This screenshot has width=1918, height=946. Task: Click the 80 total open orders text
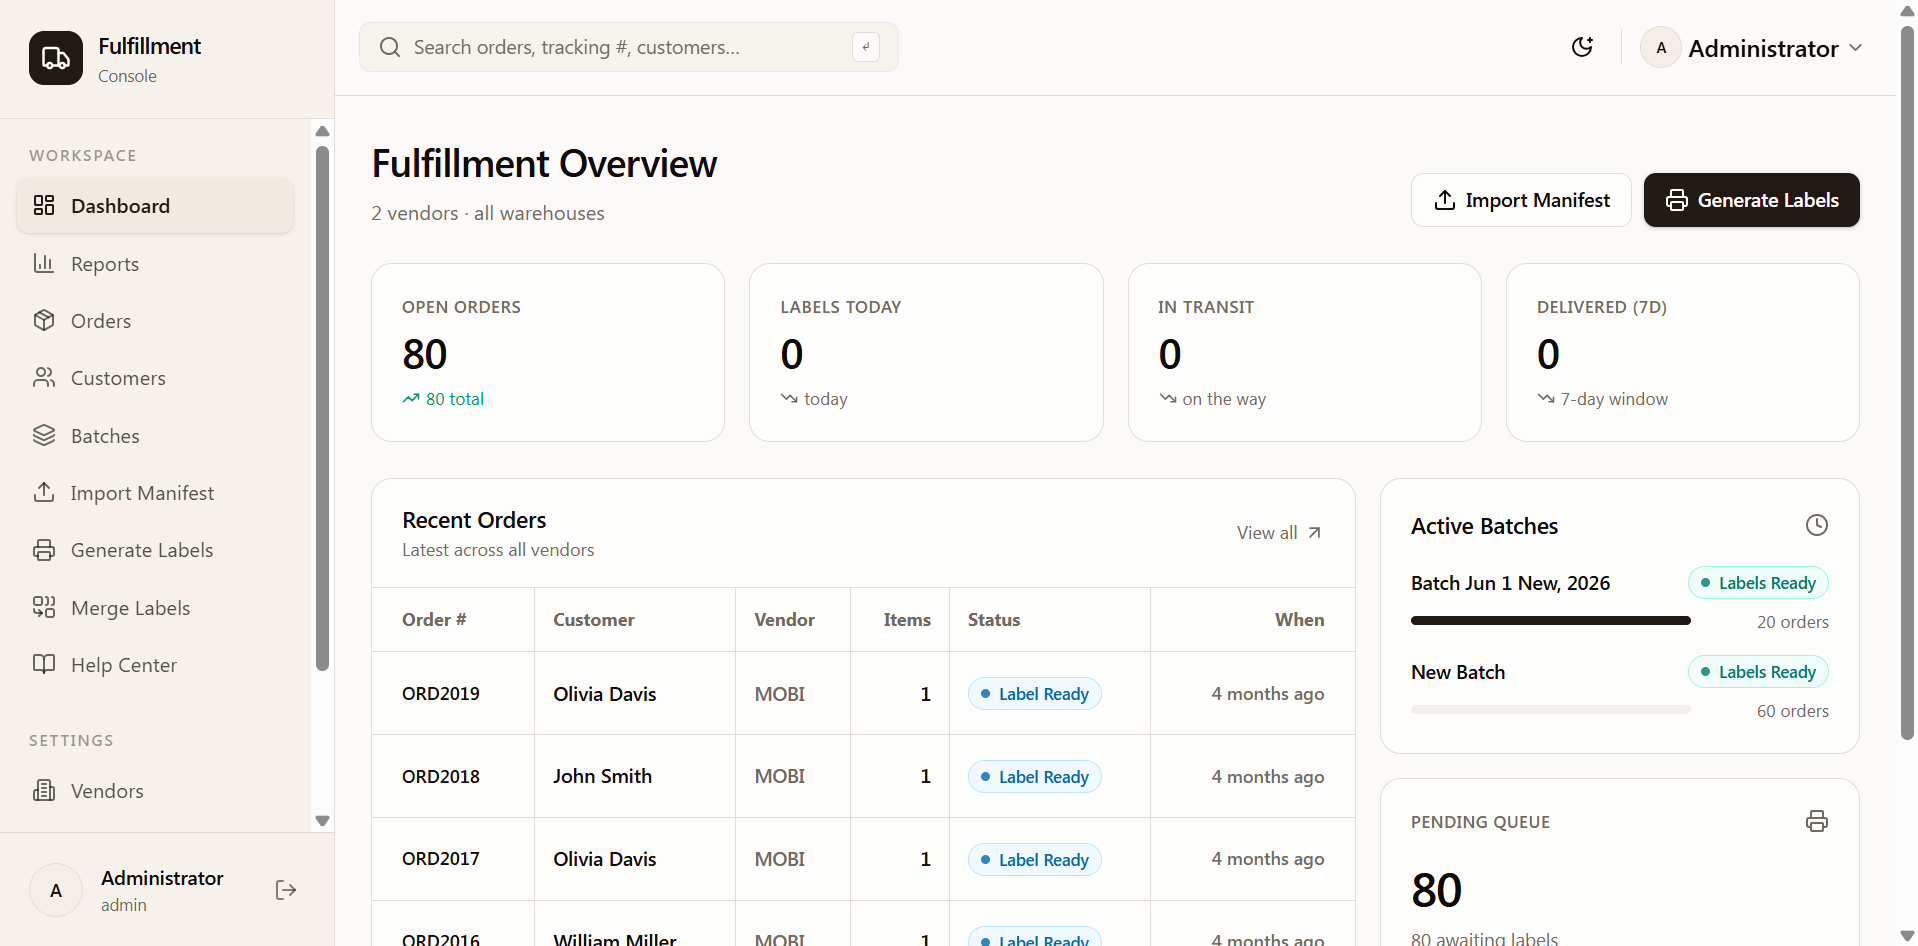pyautogui.click(x=455, y=399)
